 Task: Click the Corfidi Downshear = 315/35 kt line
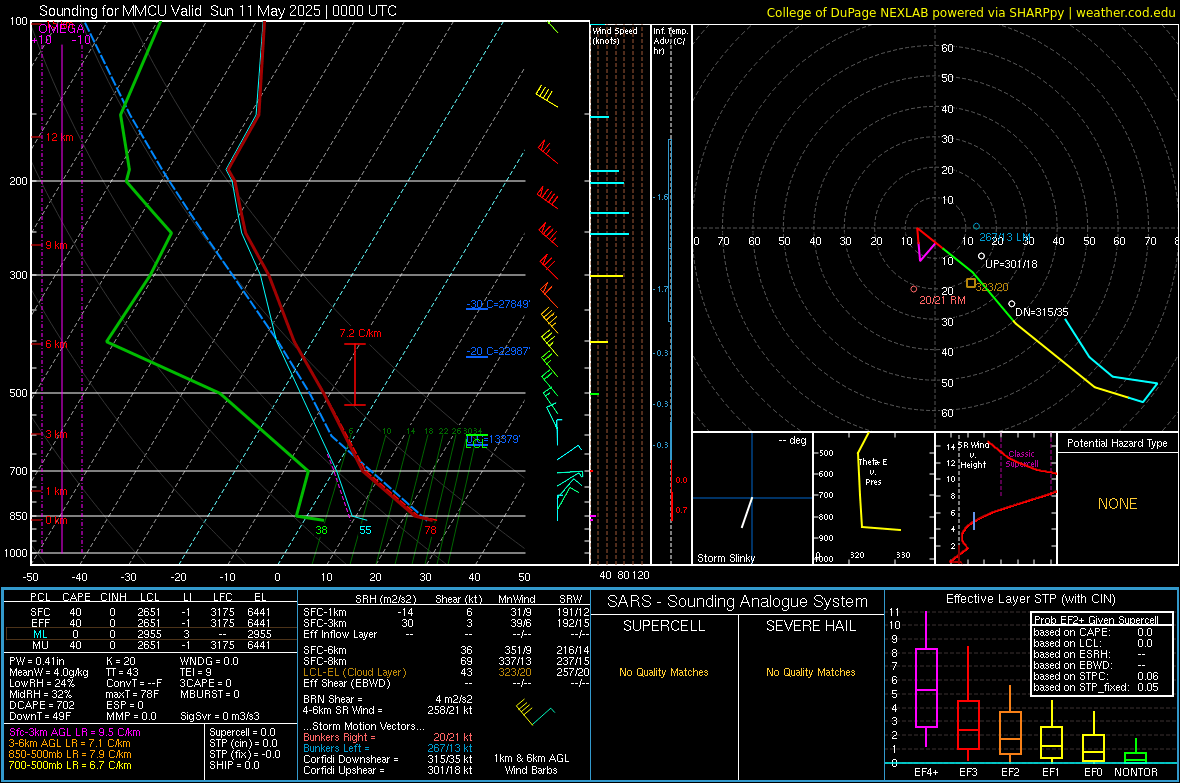pyautogui.click(x=388, y=759)
